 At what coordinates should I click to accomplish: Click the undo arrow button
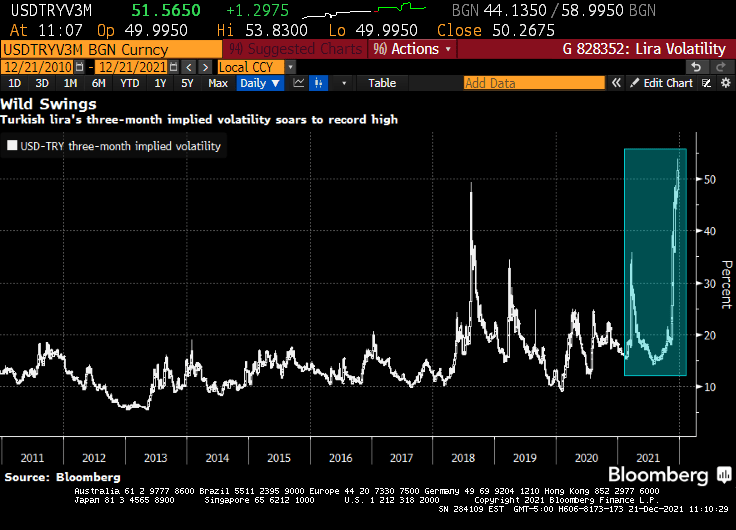pos(697,66)
